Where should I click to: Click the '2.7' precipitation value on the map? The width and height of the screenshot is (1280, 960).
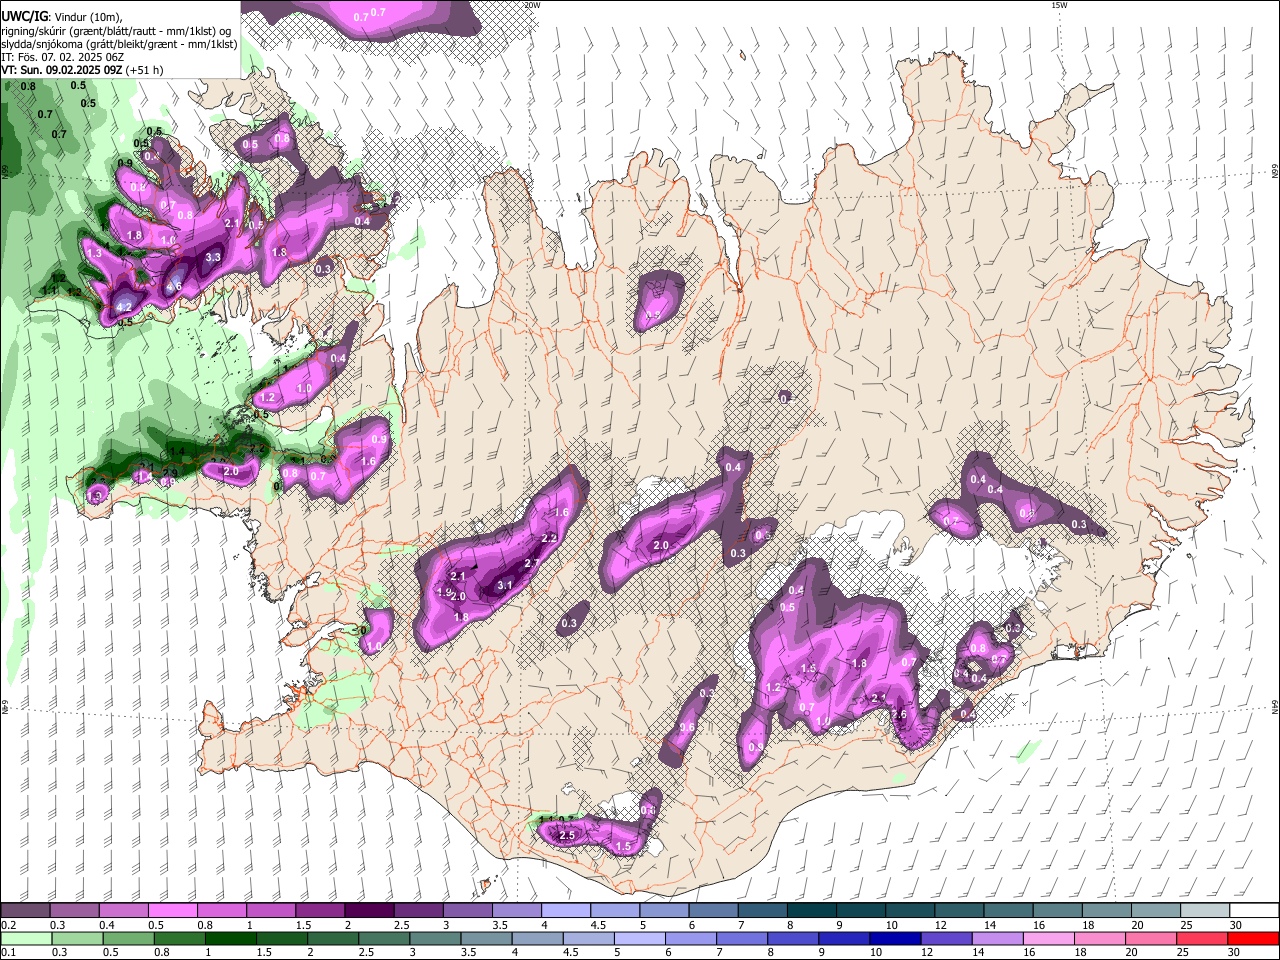point(532,564)
